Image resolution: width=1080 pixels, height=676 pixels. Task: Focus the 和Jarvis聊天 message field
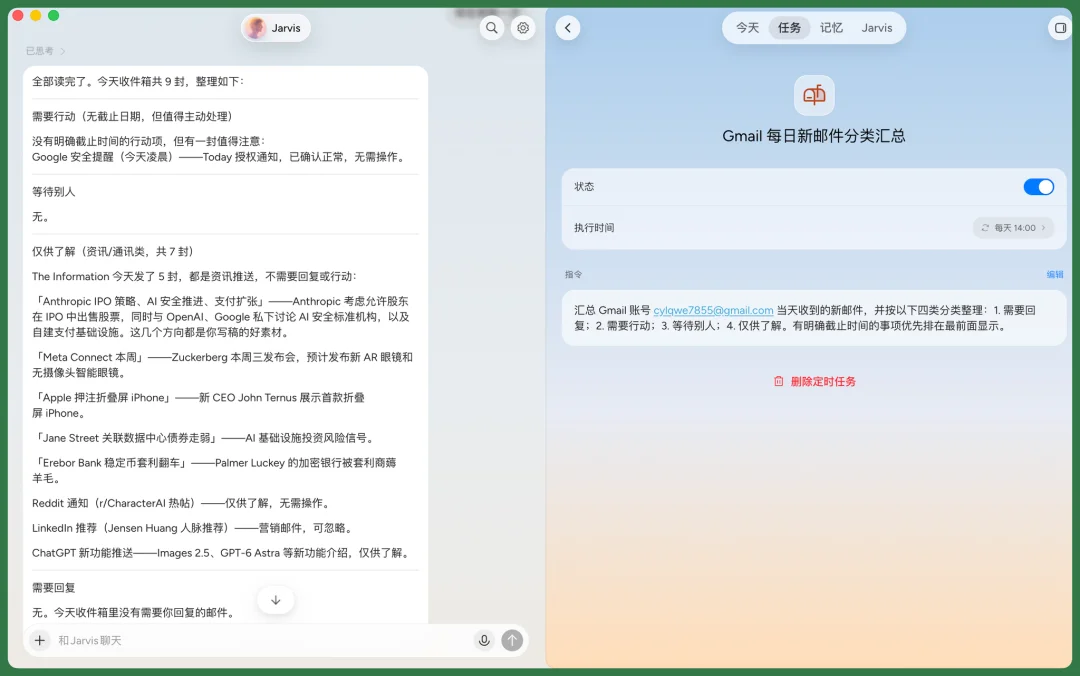click(262, 640)
